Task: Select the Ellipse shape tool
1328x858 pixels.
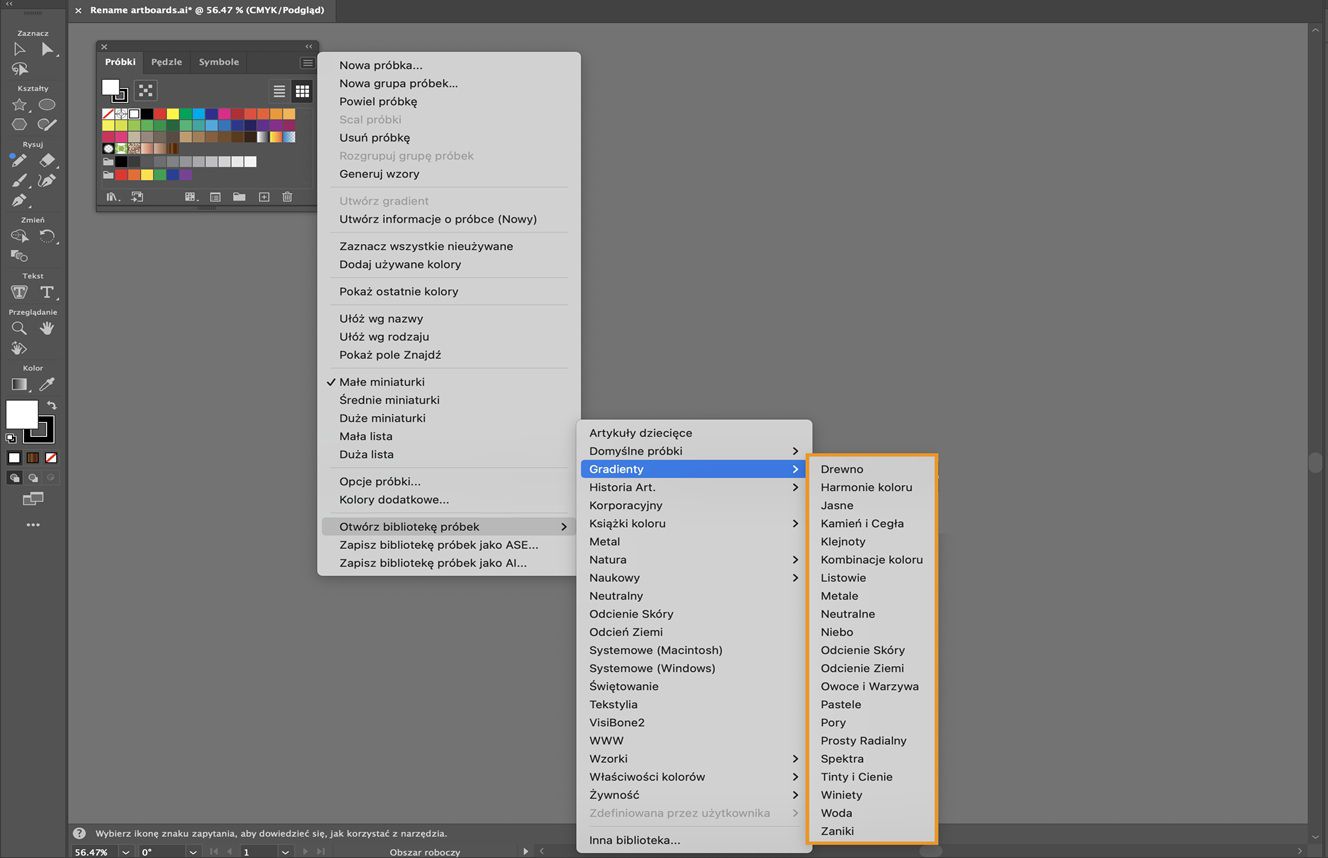Action: tap(47, 105)
